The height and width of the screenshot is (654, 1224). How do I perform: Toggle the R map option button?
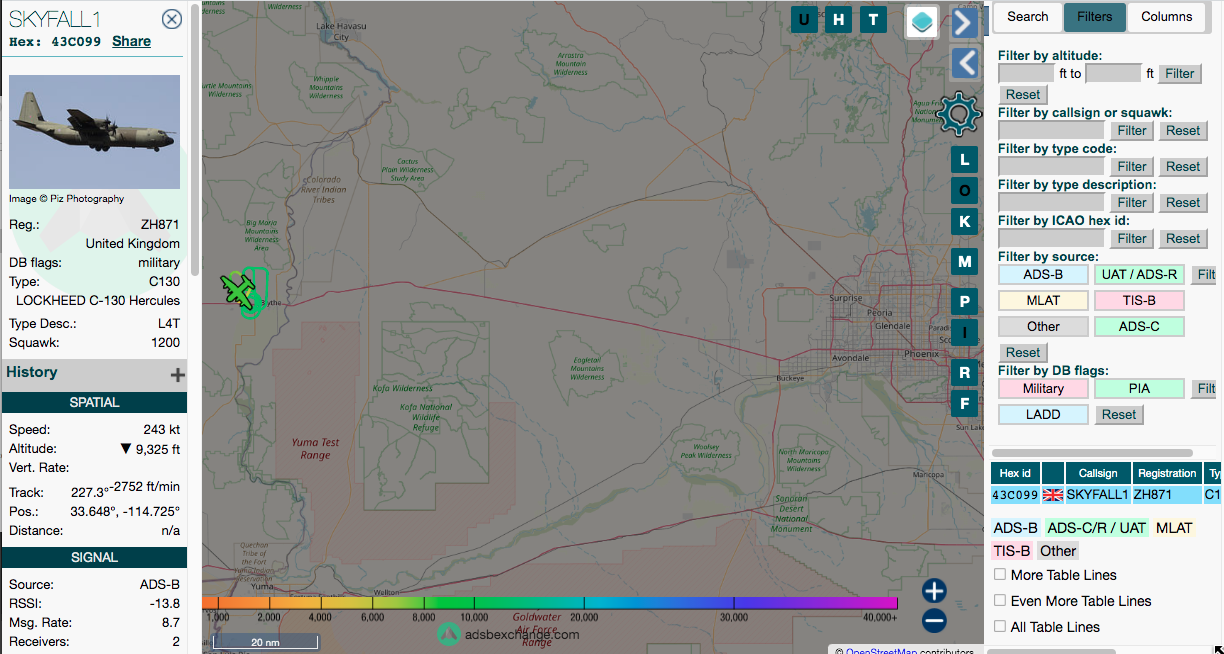pos(964,373)
